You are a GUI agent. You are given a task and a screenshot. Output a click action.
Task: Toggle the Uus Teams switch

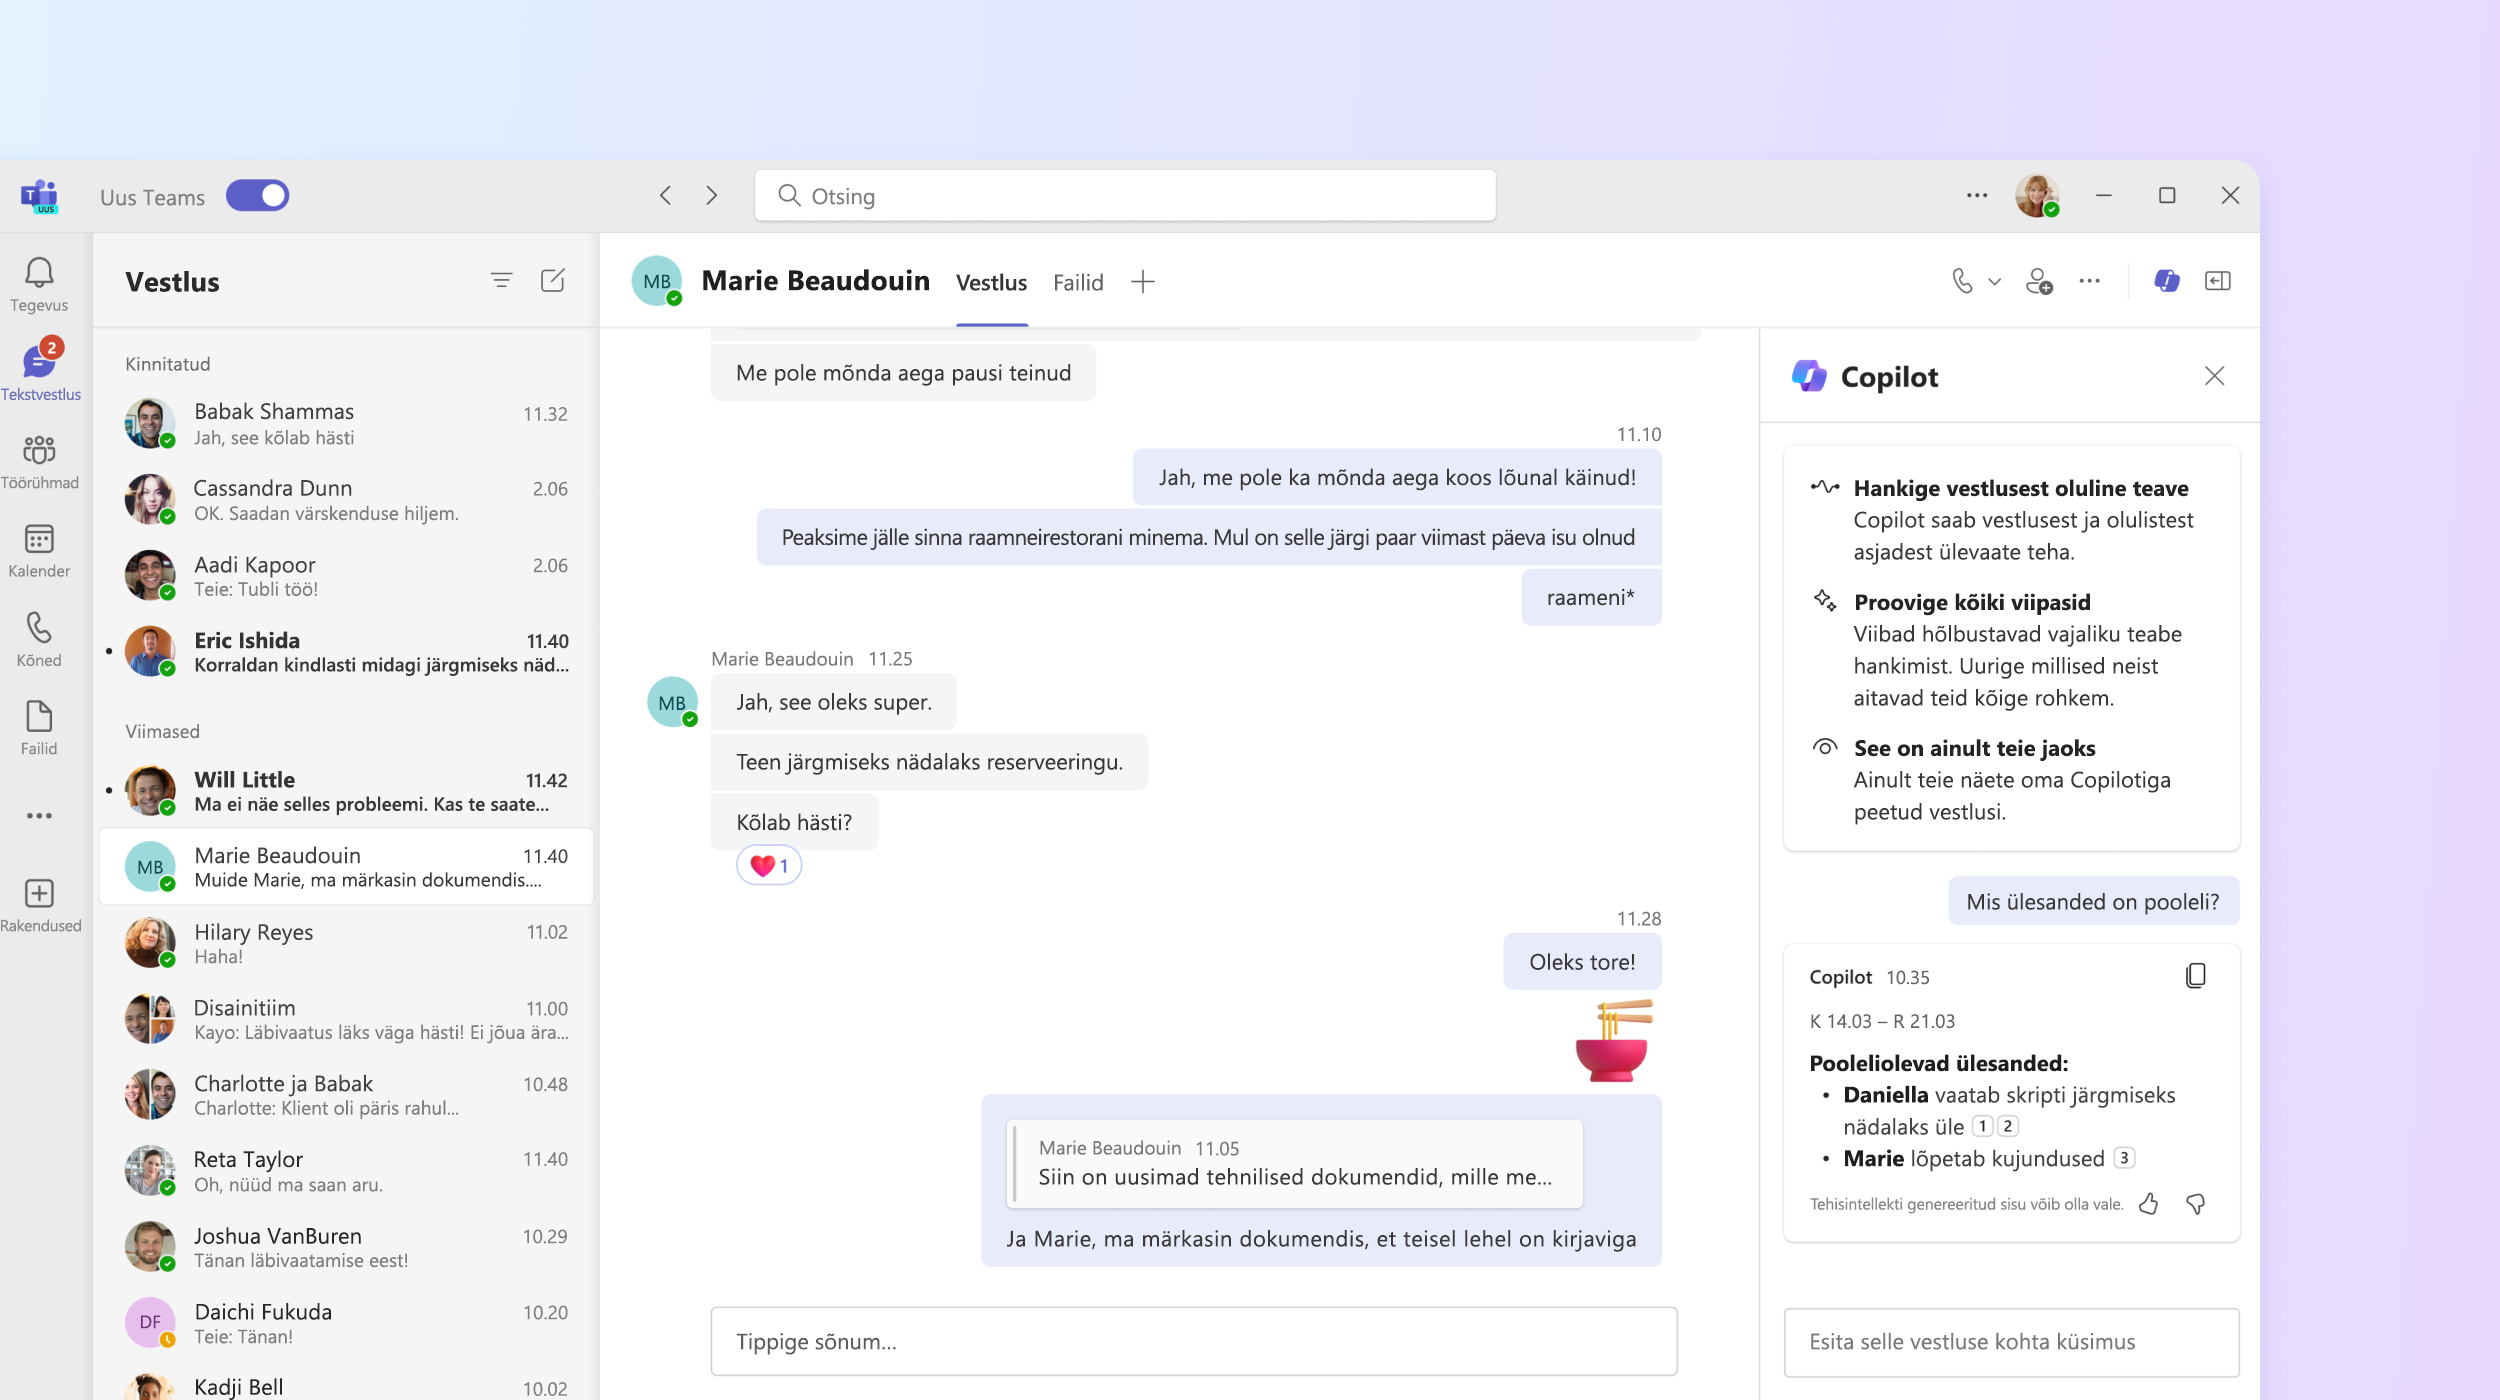[x=257, y=195]
